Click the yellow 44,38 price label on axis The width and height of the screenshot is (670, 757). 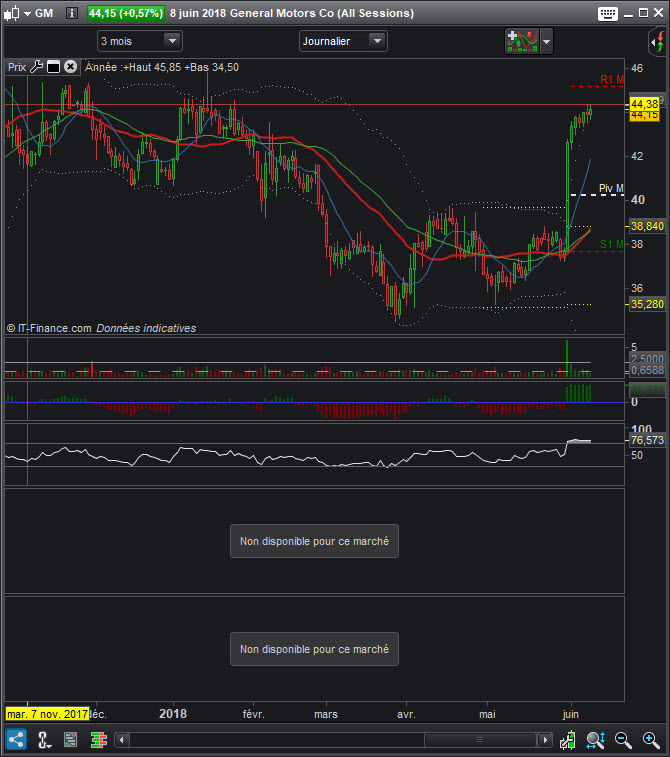[x=644, y=104]
